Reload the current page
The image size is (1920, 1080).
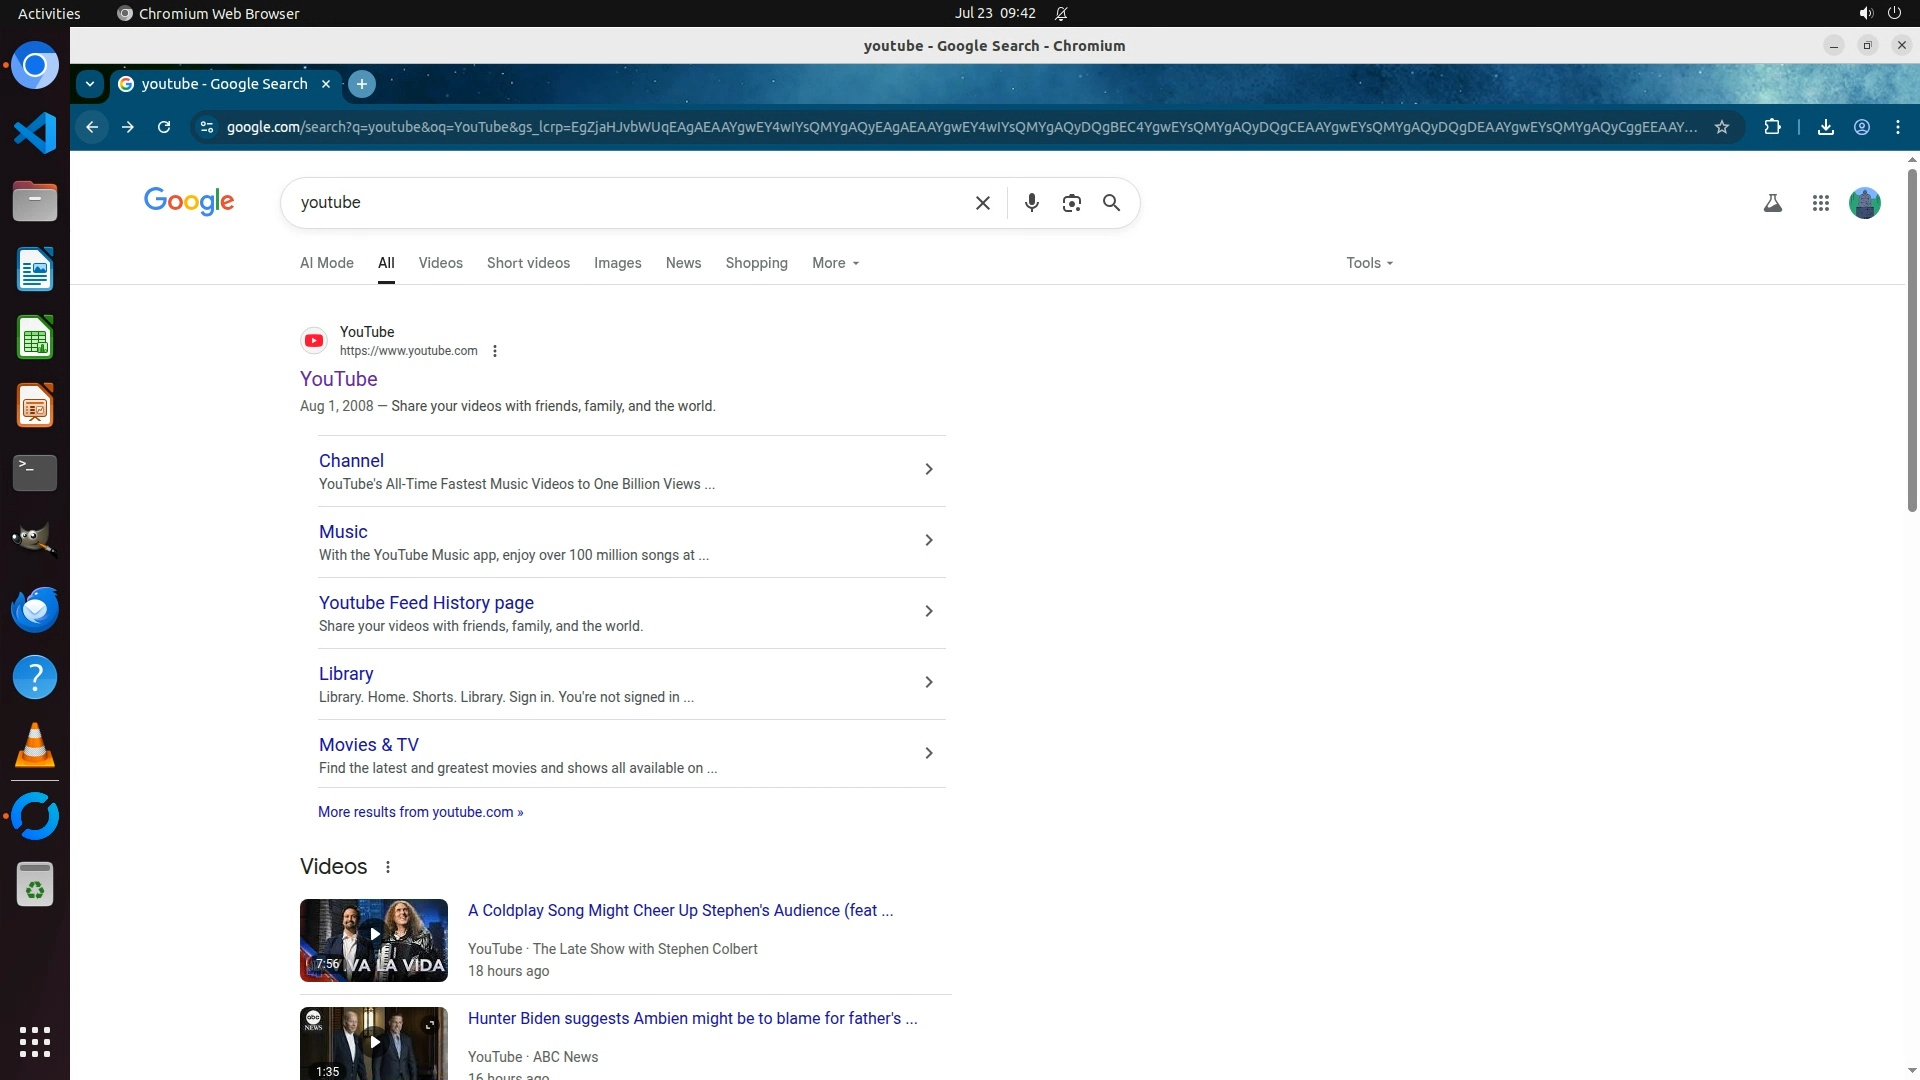(x=164, y=127)
